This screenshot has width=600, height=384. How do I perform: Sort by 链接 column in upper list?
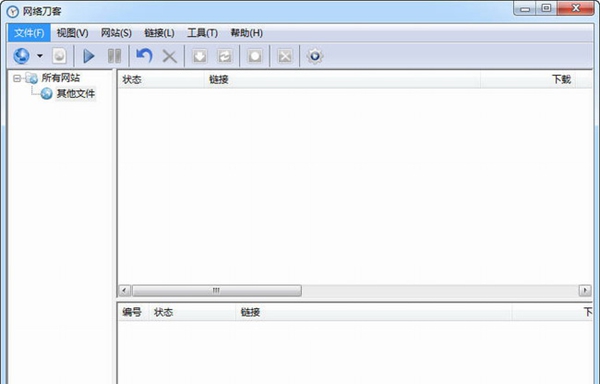coord(342,80)
